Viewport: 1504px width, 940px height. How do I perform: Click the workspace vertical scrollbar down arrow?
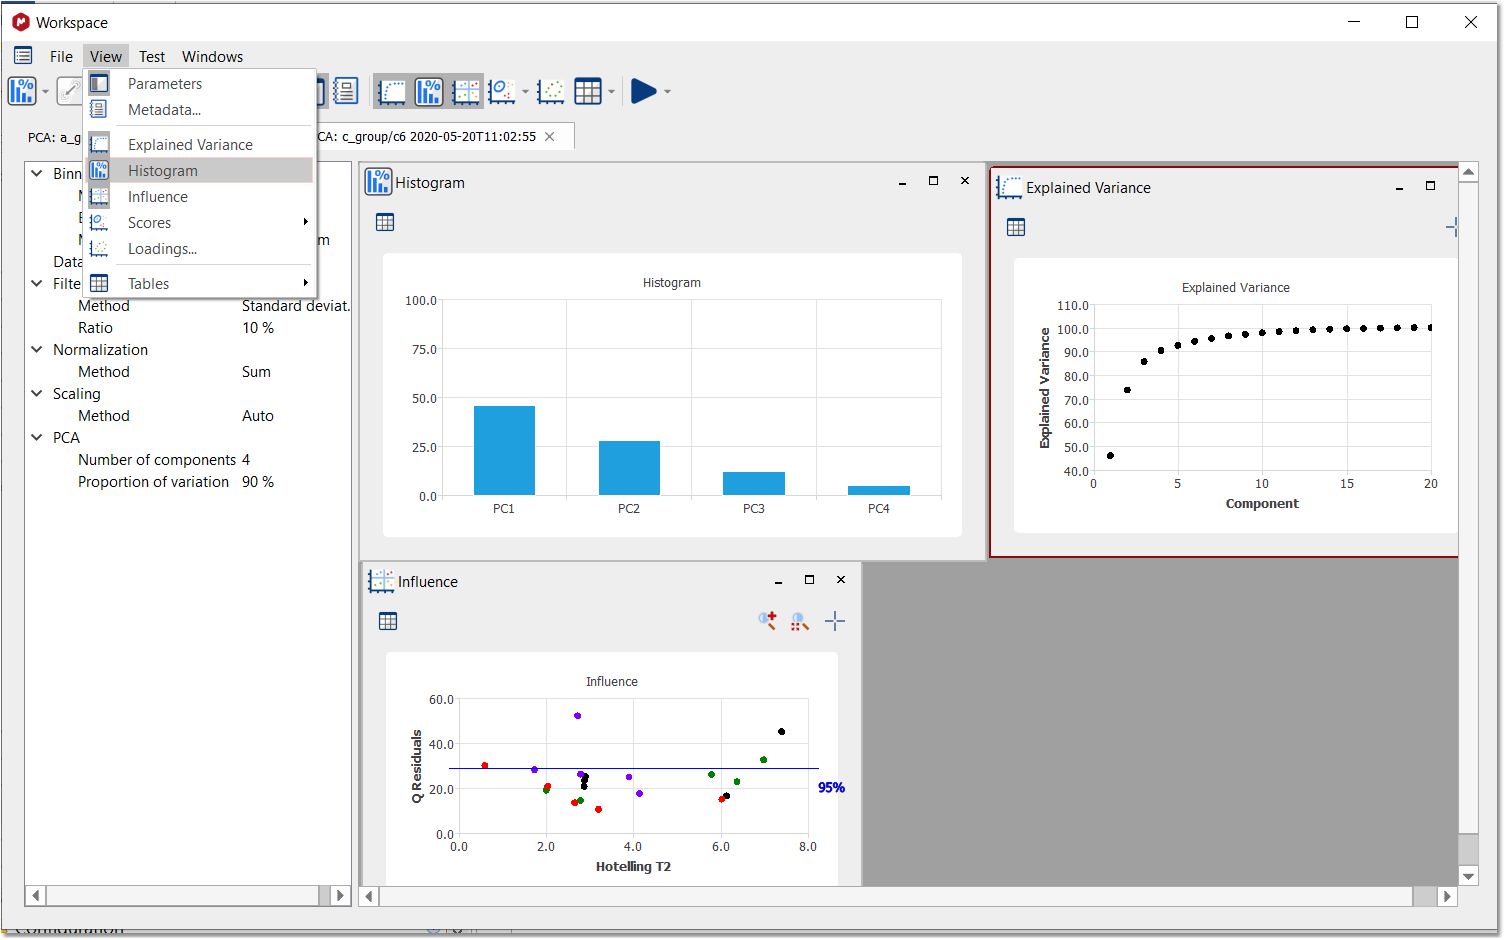point(1468,876)
